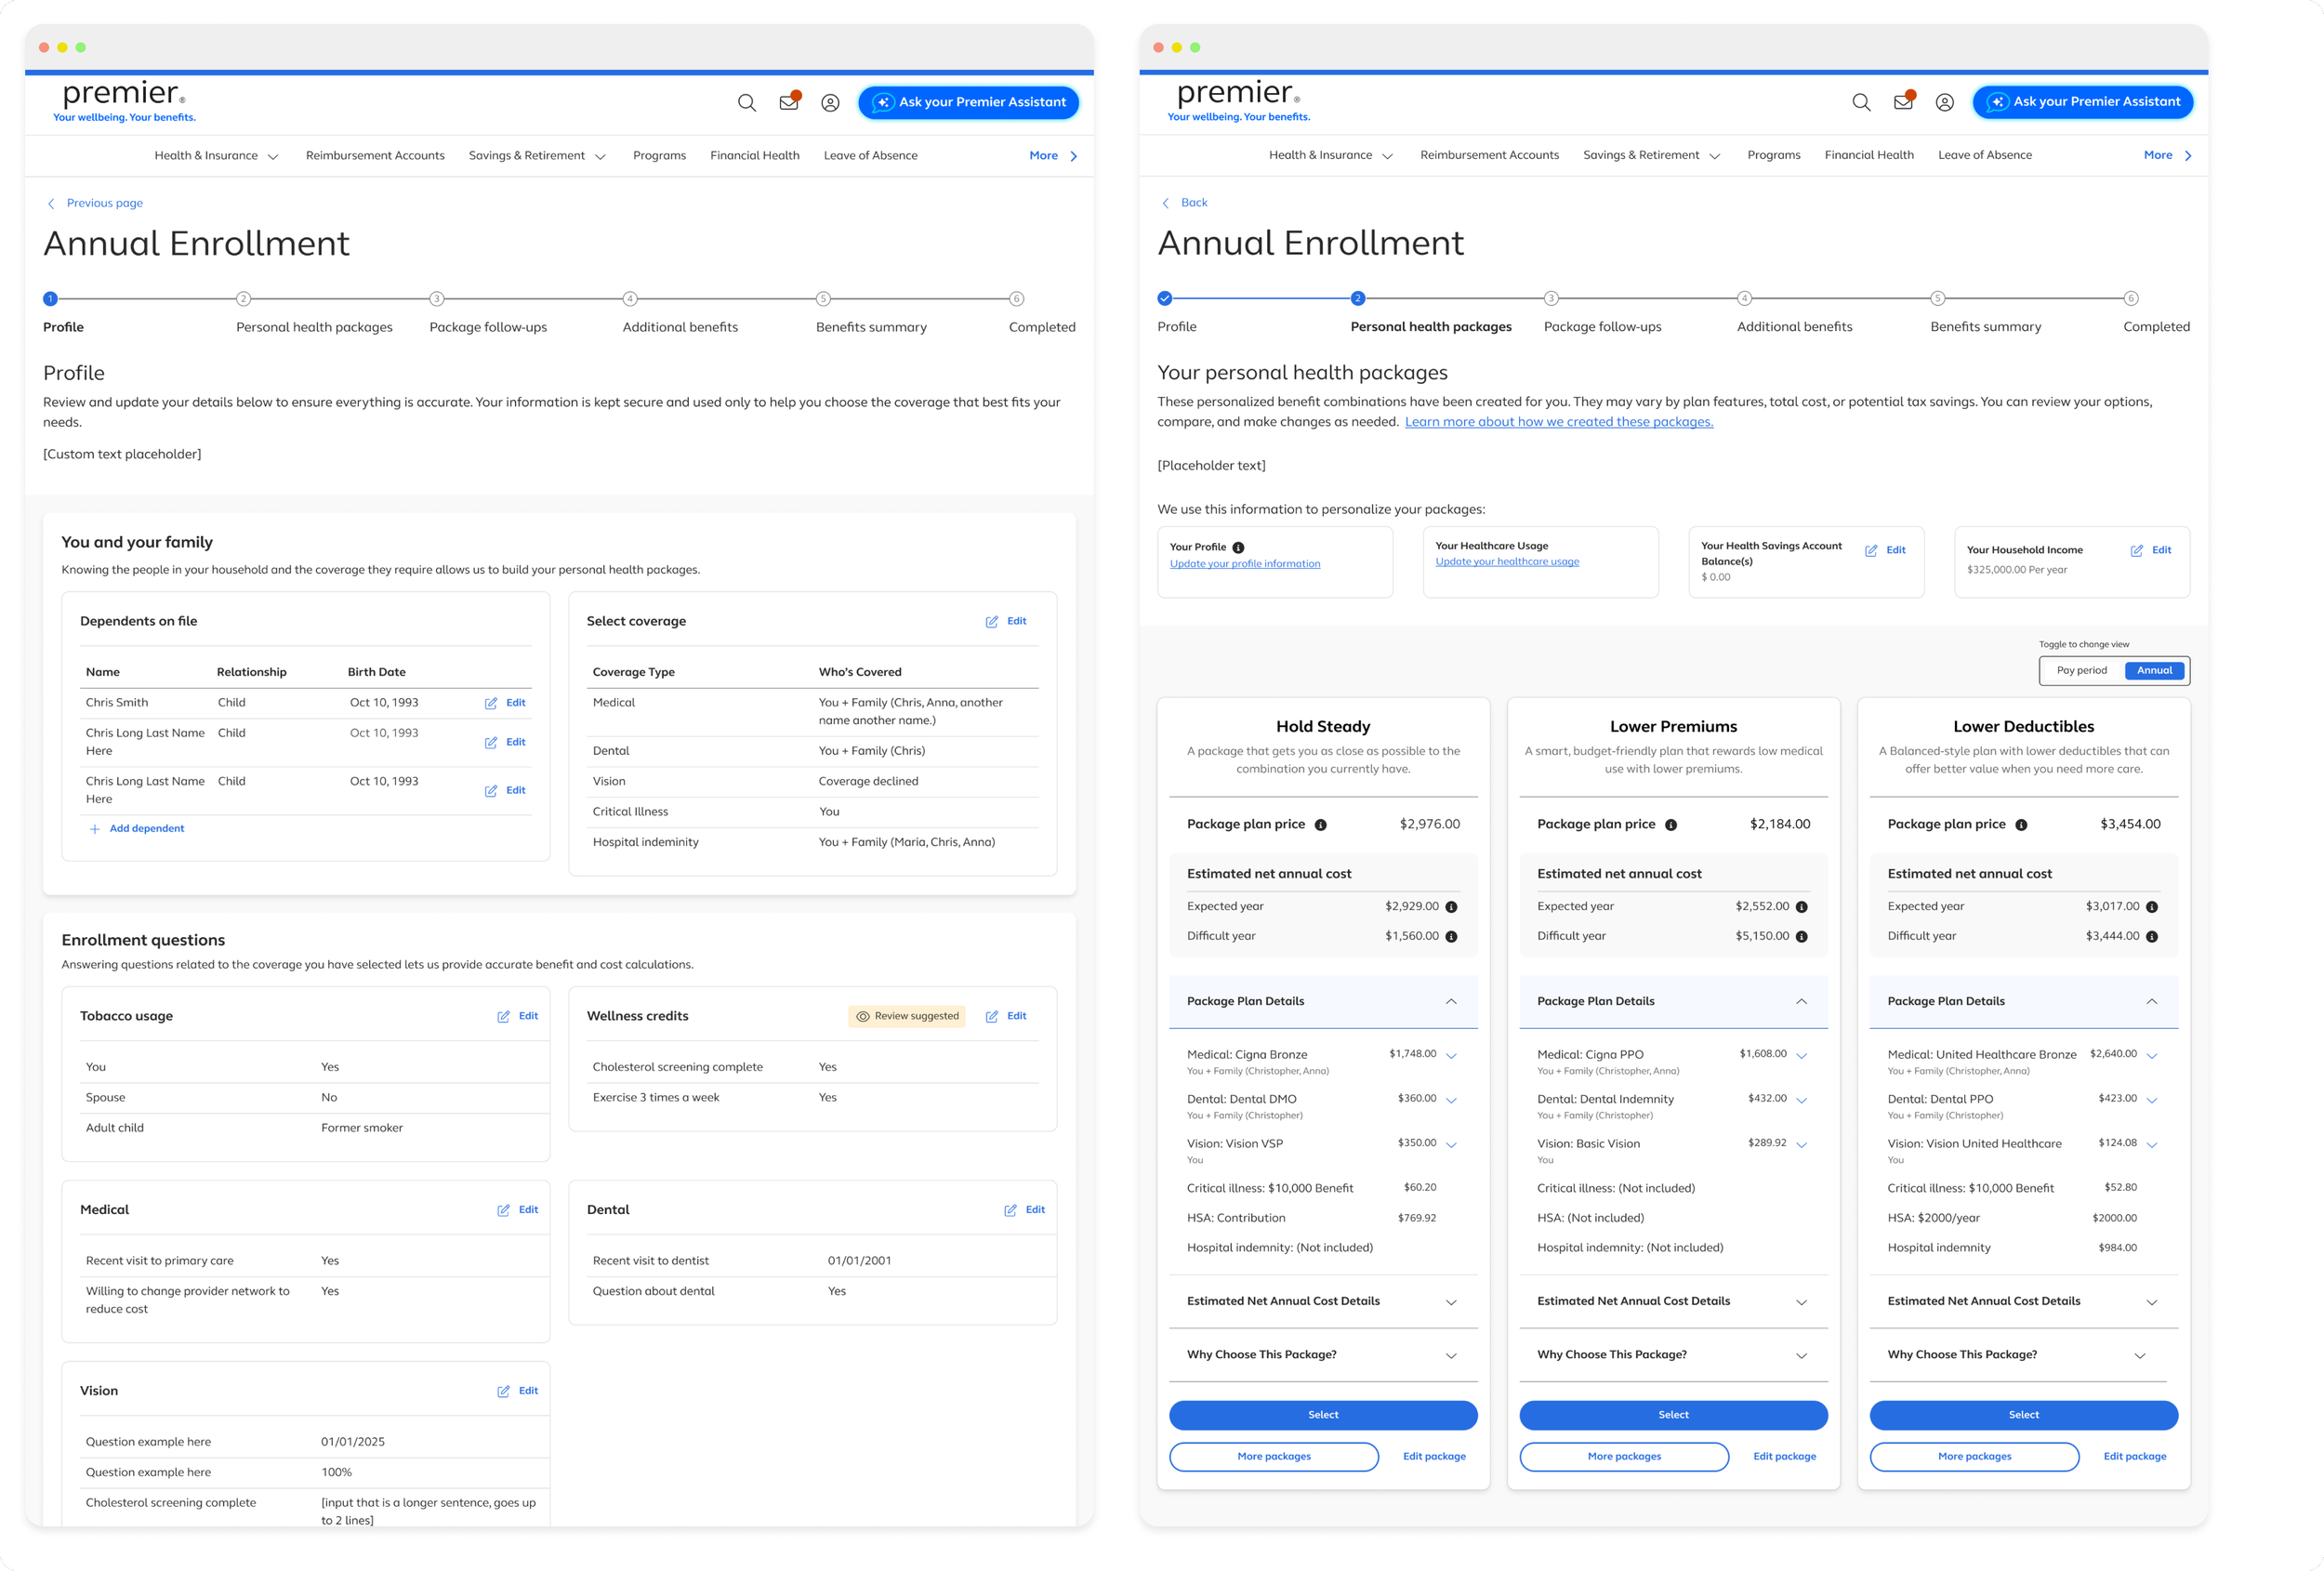
Task: Select the Lower Premiums package
Action: pyautogui.click(x=1672, y=1415)
